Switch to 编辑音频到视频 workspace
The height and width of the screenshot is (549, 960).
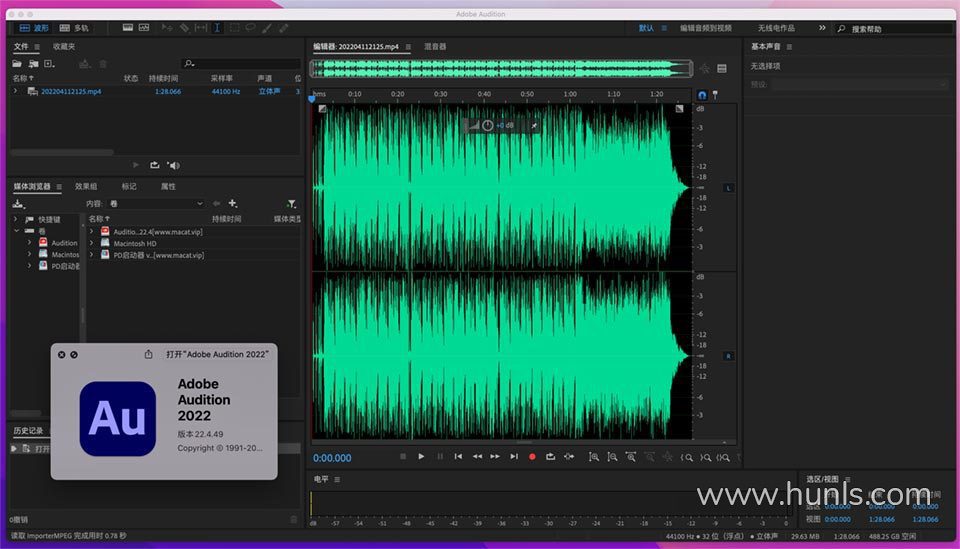point(705,28)
